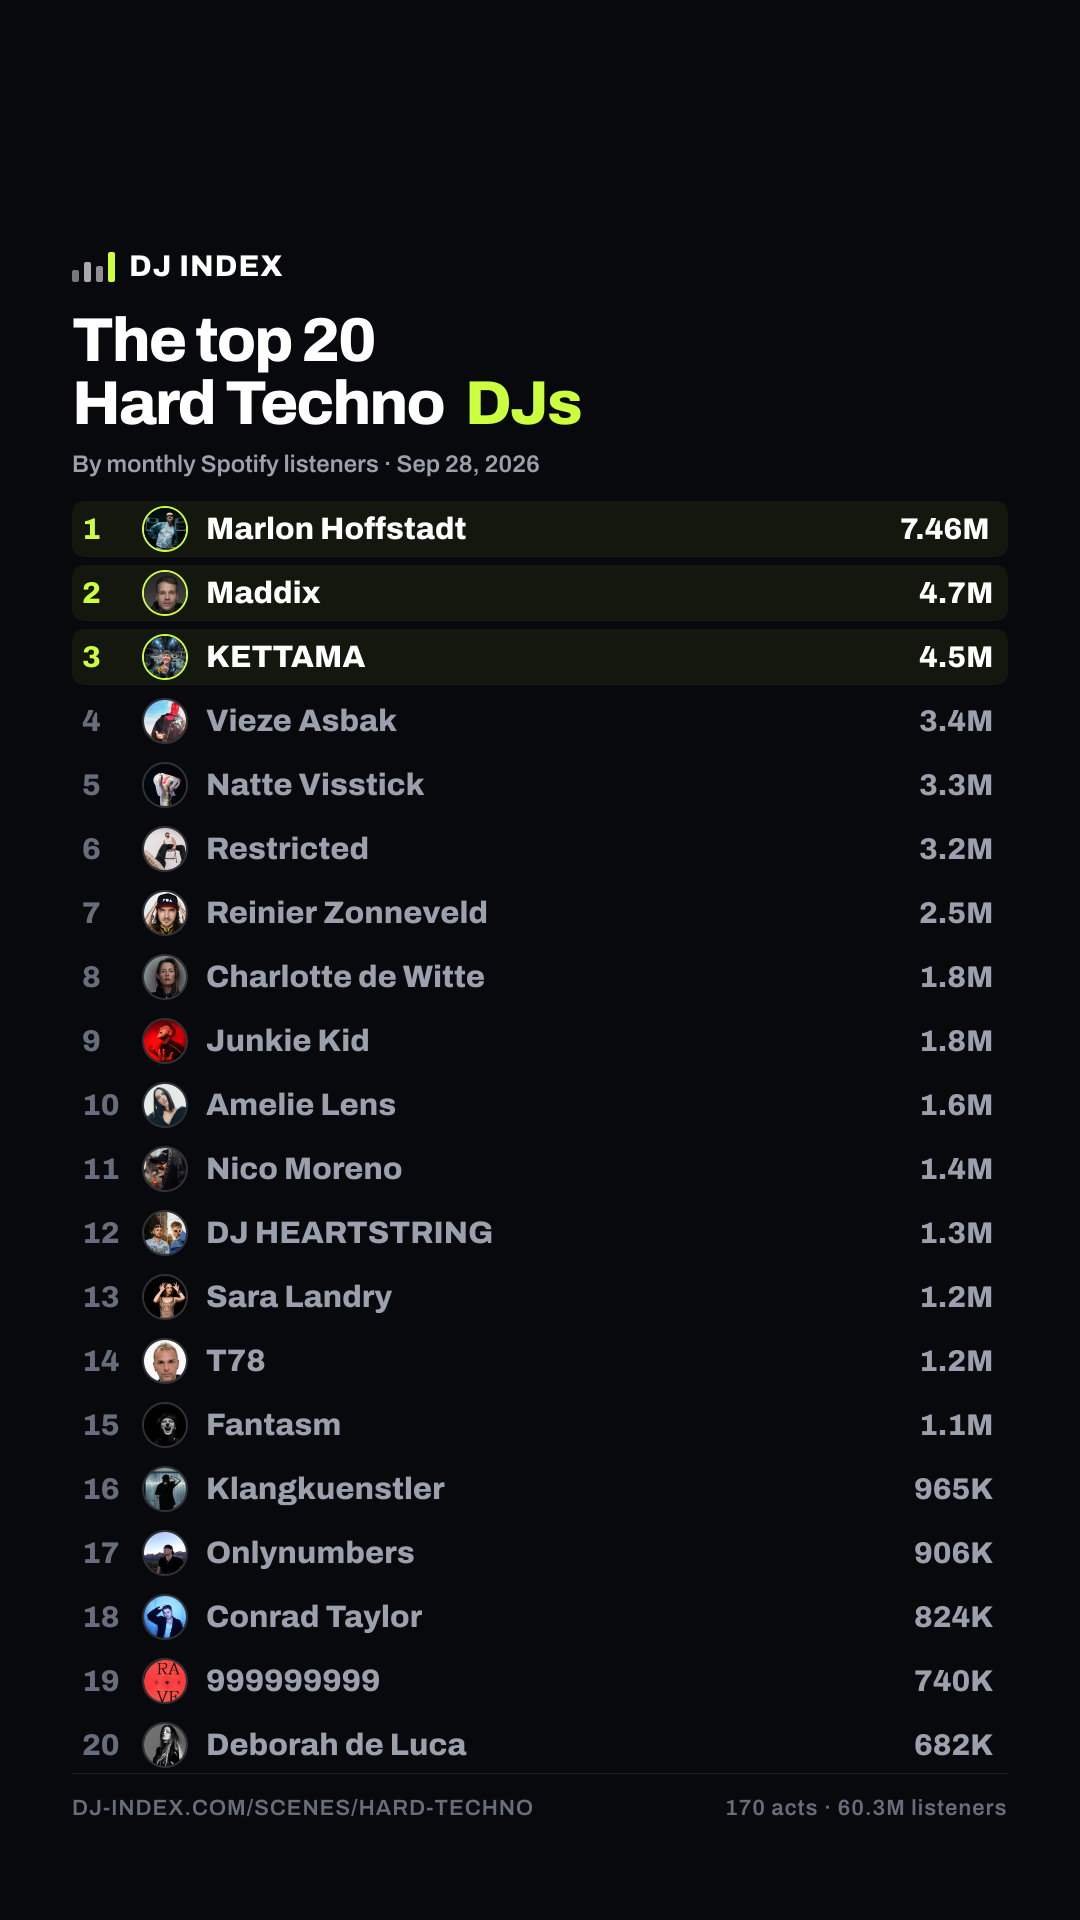This screenshot has height=1920, width=1080.
Task: Click the 170 acts listeners summary
Action: [x=866, y=1808]
